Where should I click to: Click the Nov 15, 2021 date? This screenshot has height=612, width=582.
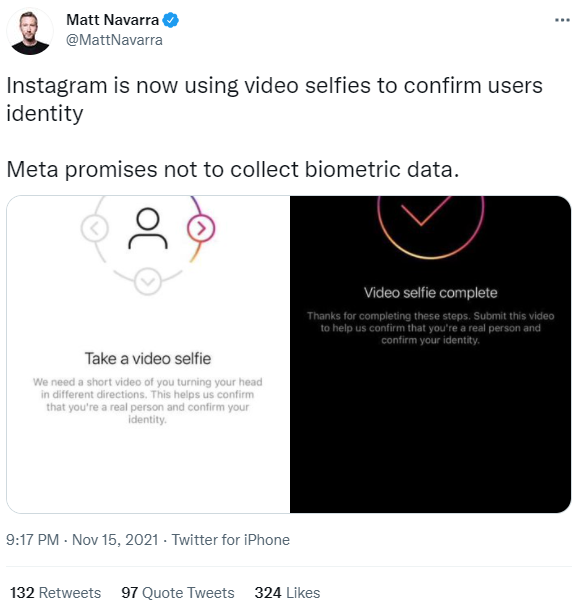(x=115, y=540)
